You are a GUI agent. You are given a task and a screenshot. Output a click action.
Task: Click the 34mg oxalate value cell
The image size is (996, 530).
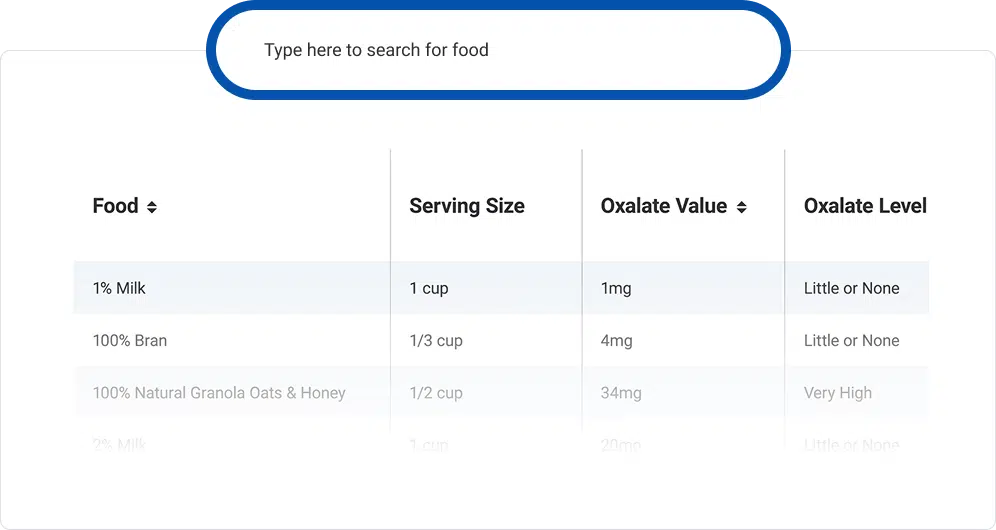621,393
